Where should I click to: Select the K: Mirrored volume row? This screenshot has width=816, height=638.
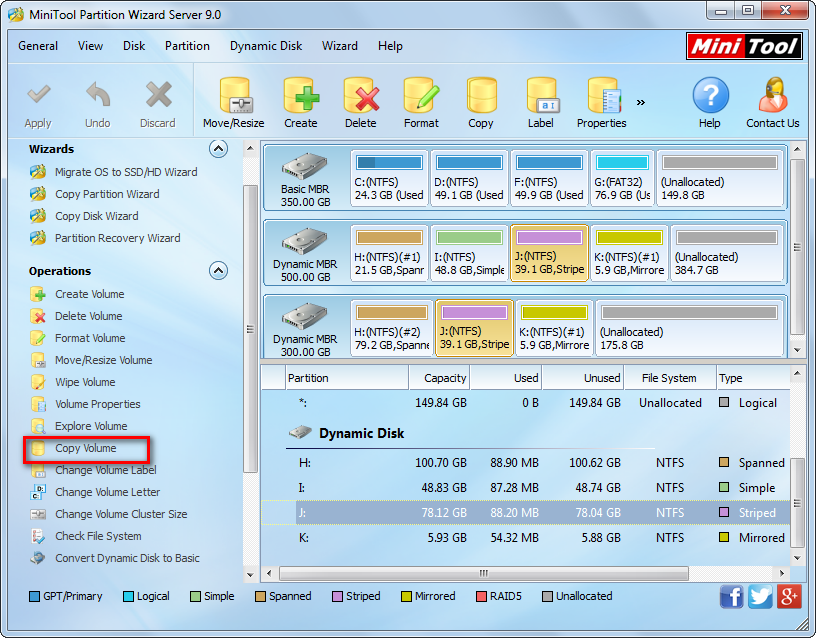(526, 538)
